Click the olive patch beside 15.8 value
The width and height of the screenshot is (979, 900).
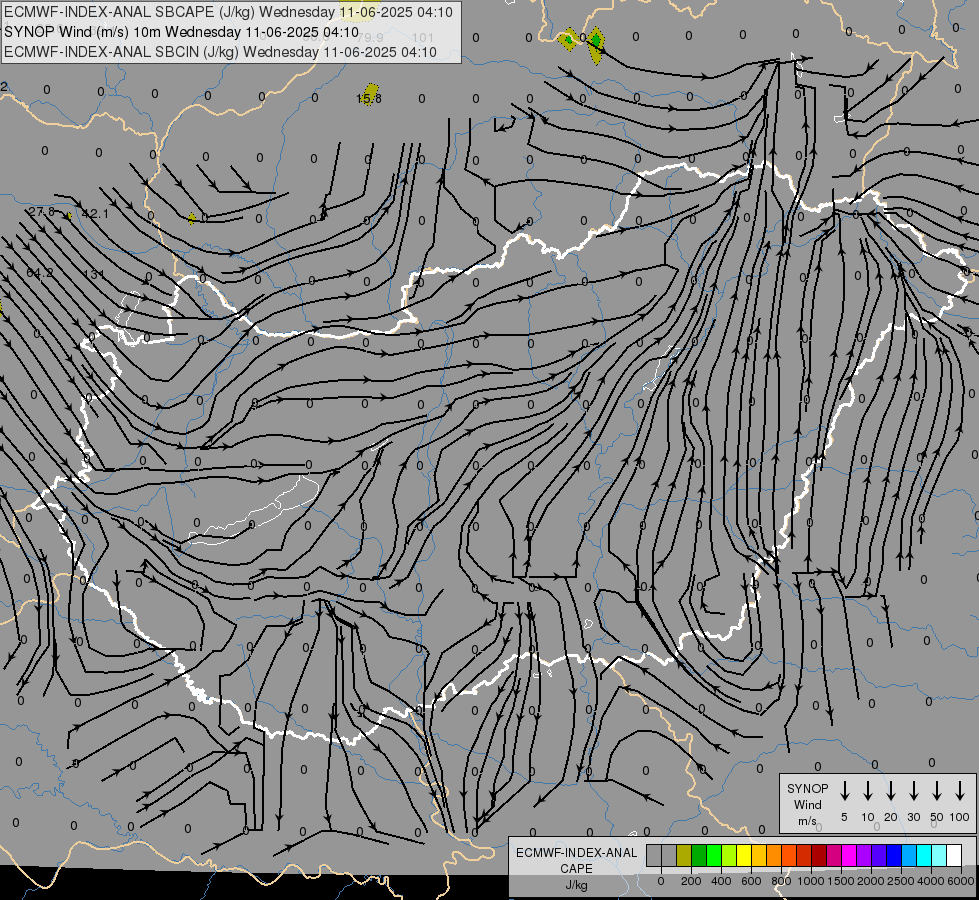[370, 94]
